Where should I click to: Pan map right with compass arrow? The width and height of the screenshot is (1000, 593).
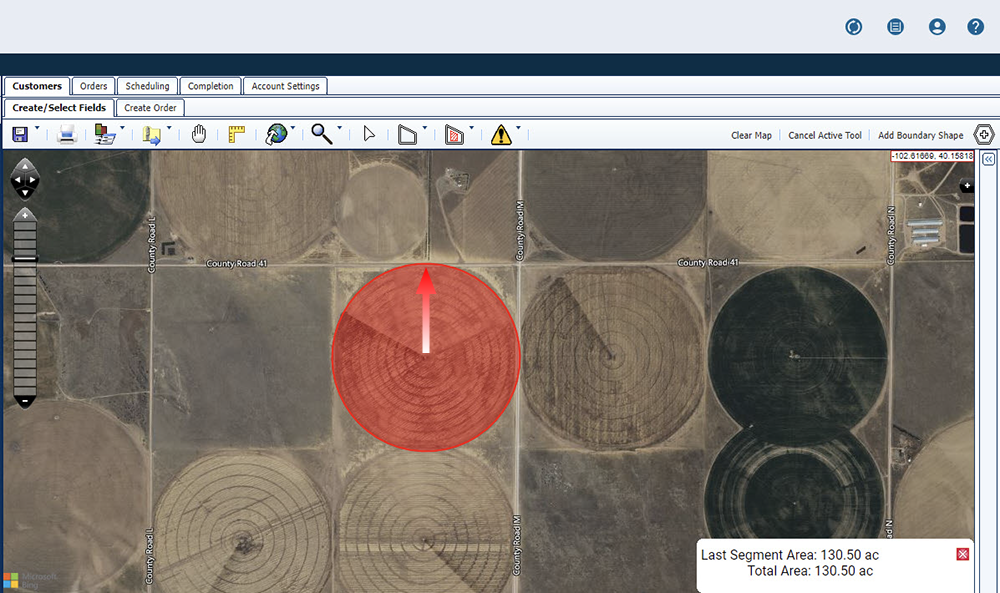(x=34, y=180)
